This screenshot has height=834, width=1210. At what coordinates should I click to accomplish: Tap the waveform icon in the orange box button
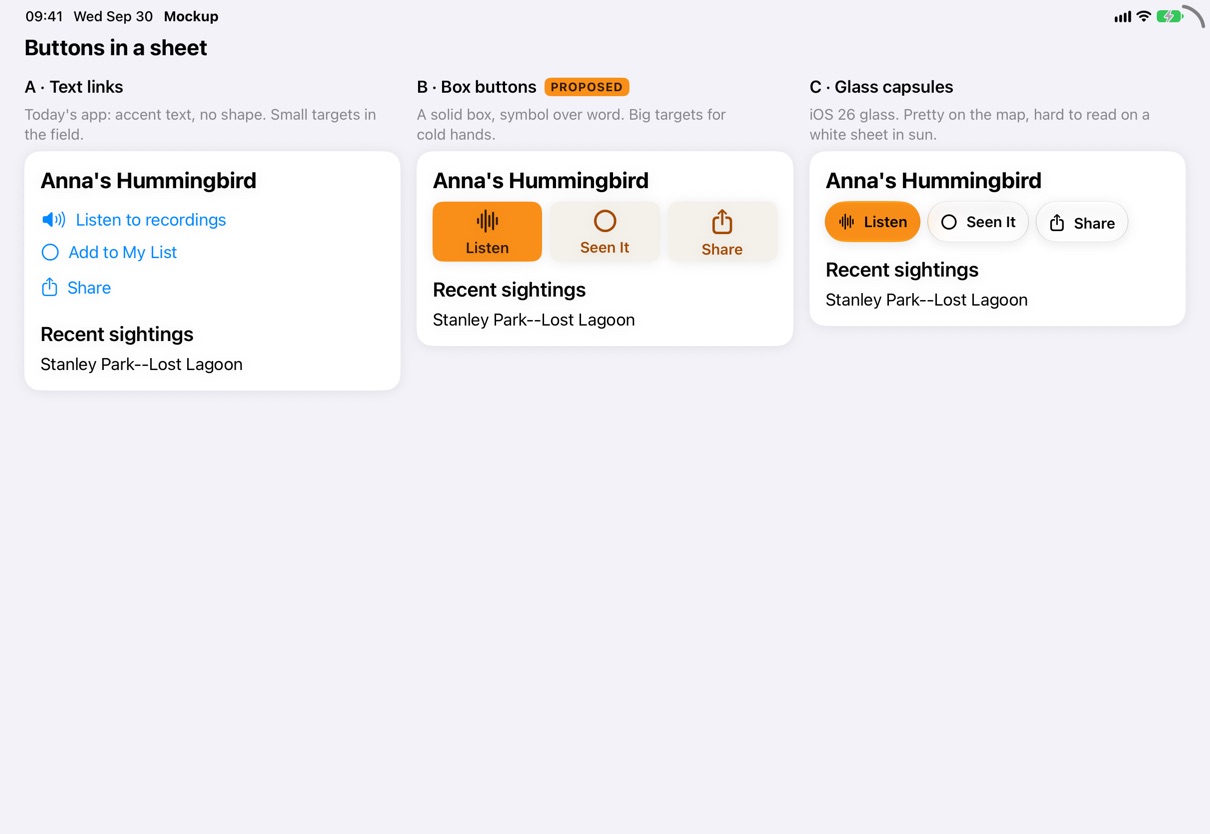click(487, 221)
